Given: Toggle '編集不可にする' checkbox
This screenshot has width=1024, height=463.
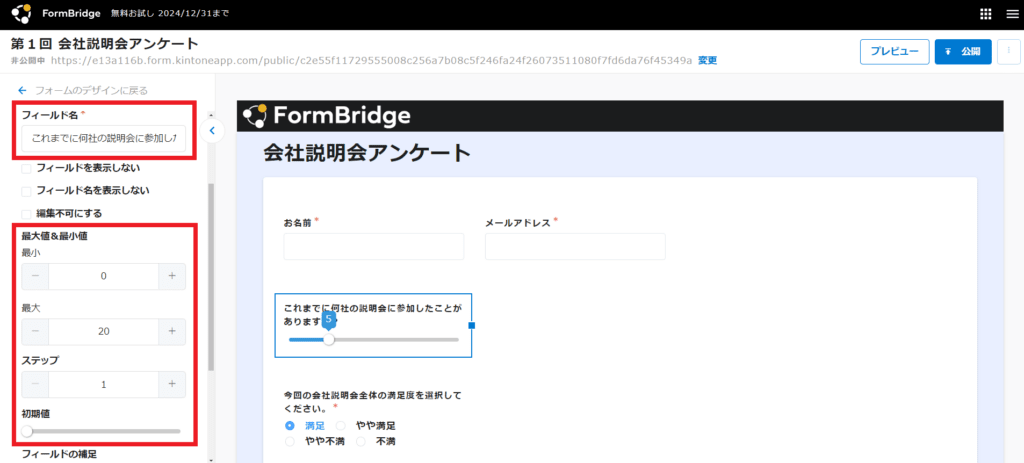Looking at the screenshot, I should [27, 214].
